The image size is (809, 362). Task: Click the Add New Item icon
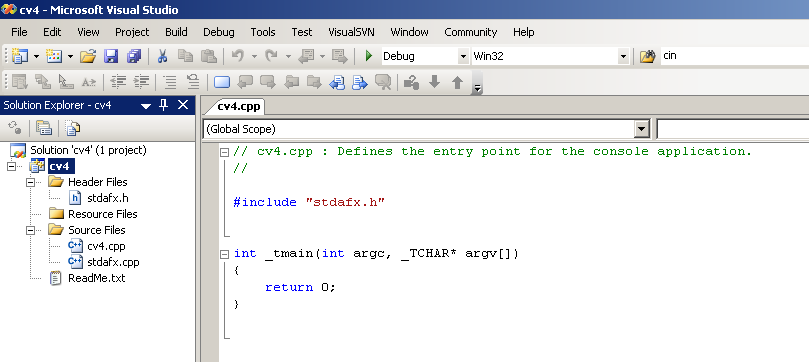54,56
